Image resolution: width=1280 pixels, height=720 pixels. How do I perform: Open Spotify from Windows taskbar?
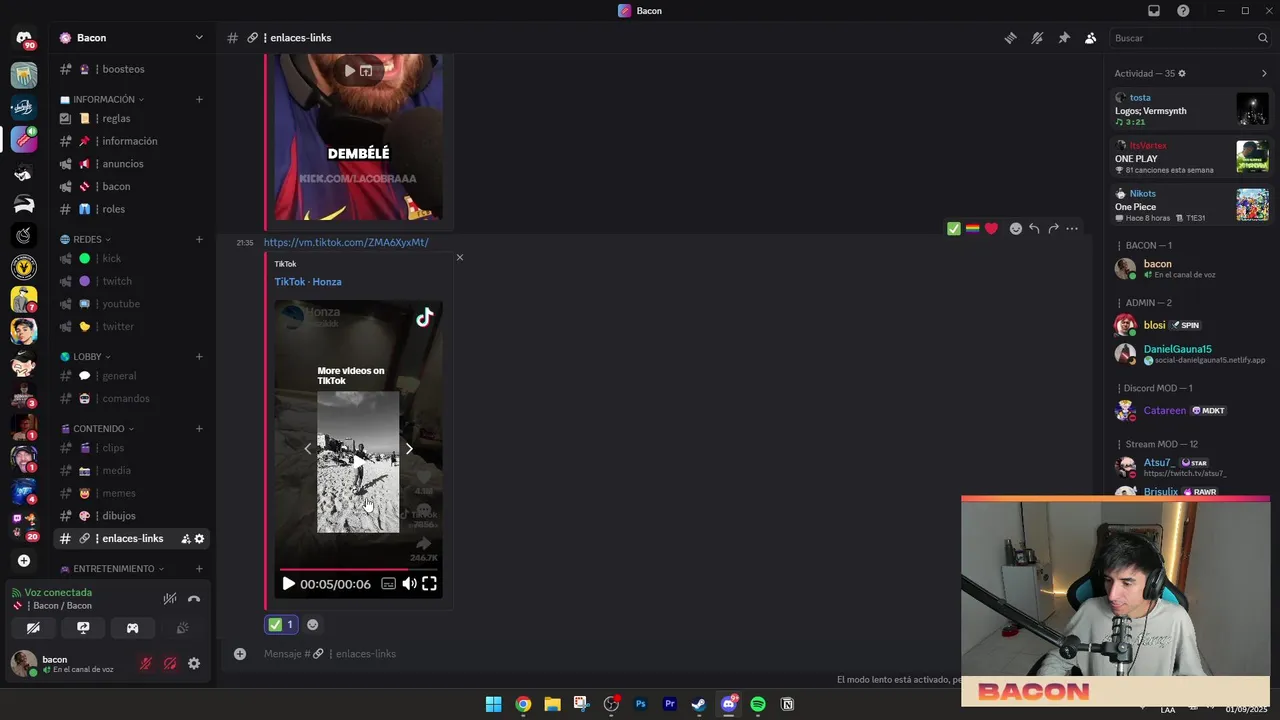758,705
